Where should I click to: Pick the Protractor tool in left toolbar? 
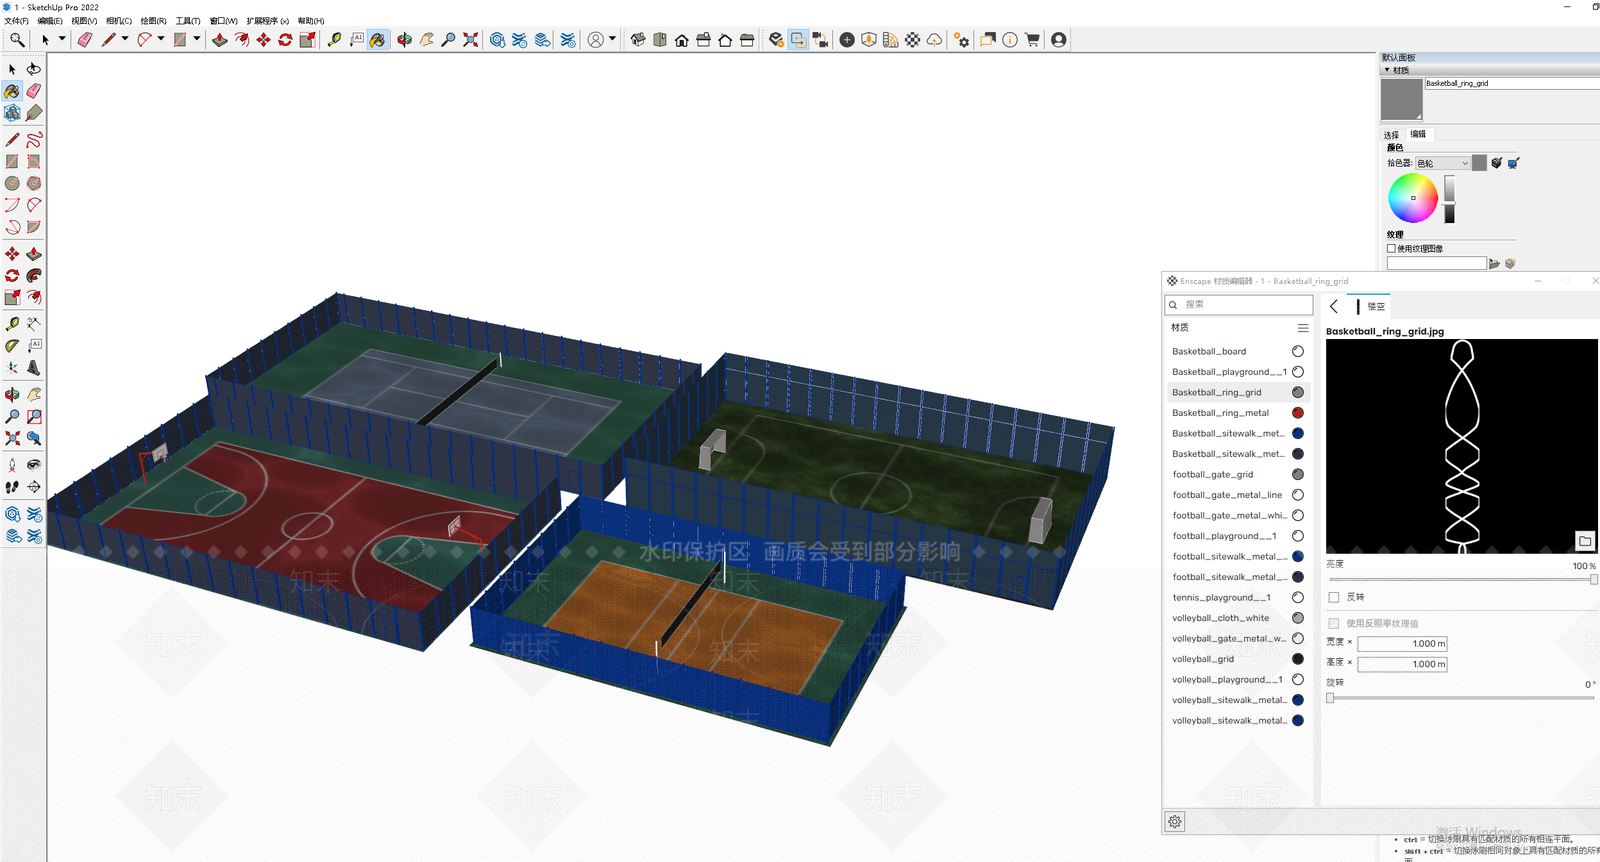click(x=12, y=346)
